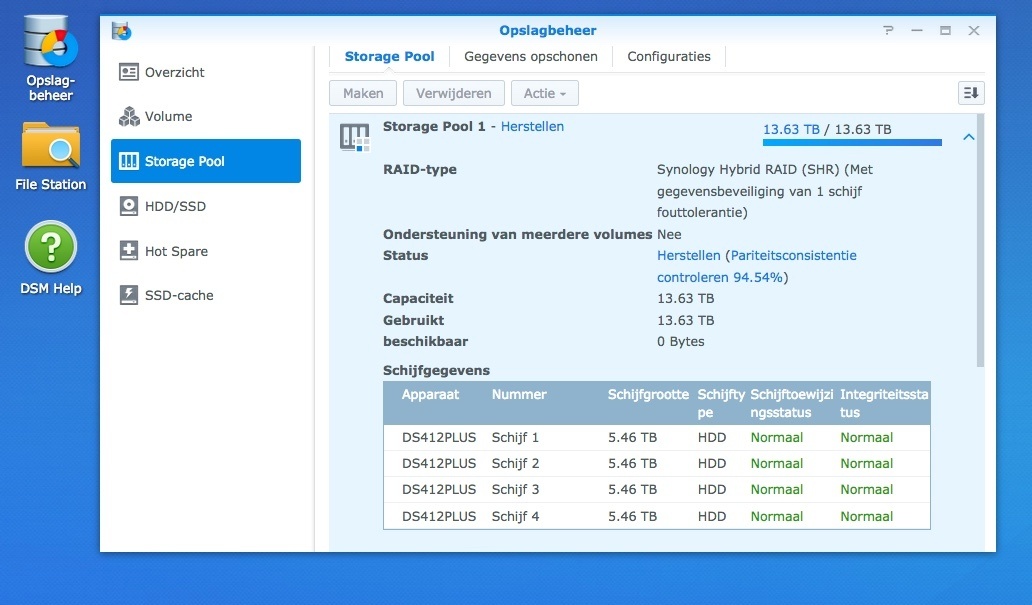Click the Schijftype column header
The image size is (1032, 605).
point(721,403)
